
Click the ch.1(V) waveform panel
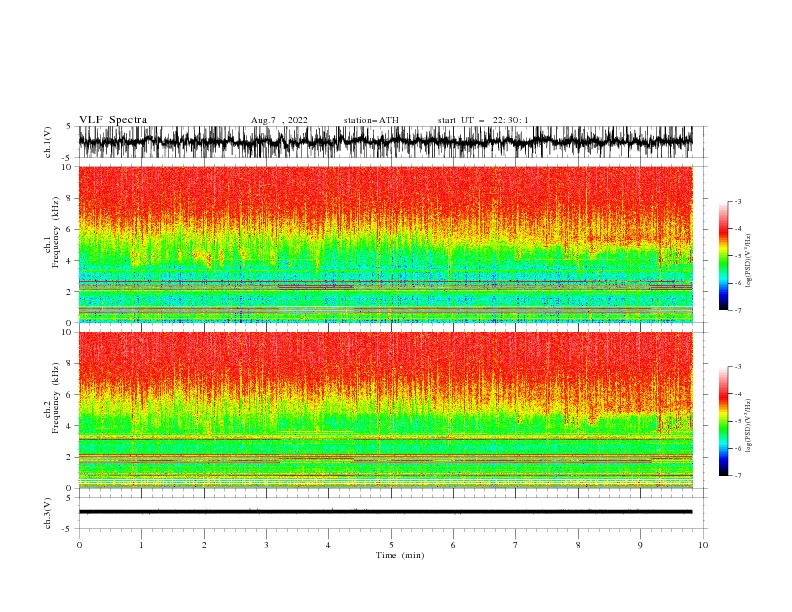click(x=392, y=142)
